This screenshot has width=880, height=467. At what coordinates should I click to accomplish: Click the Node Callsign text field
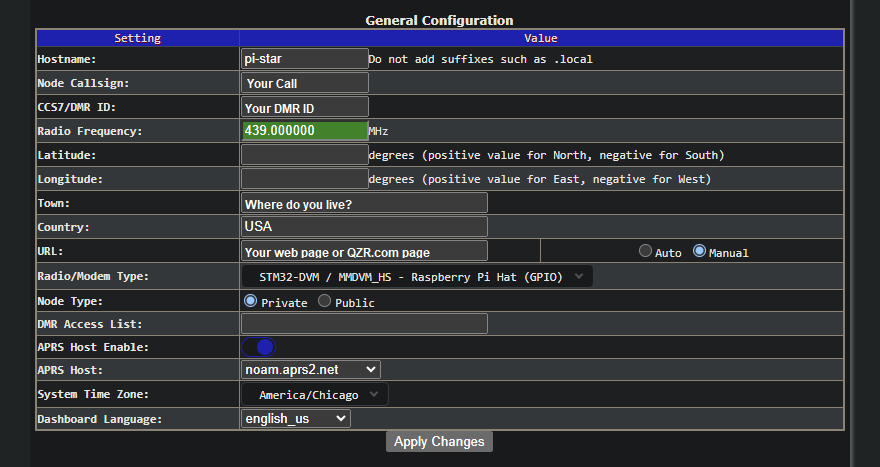pyautogui.click(x=305, y=83)
